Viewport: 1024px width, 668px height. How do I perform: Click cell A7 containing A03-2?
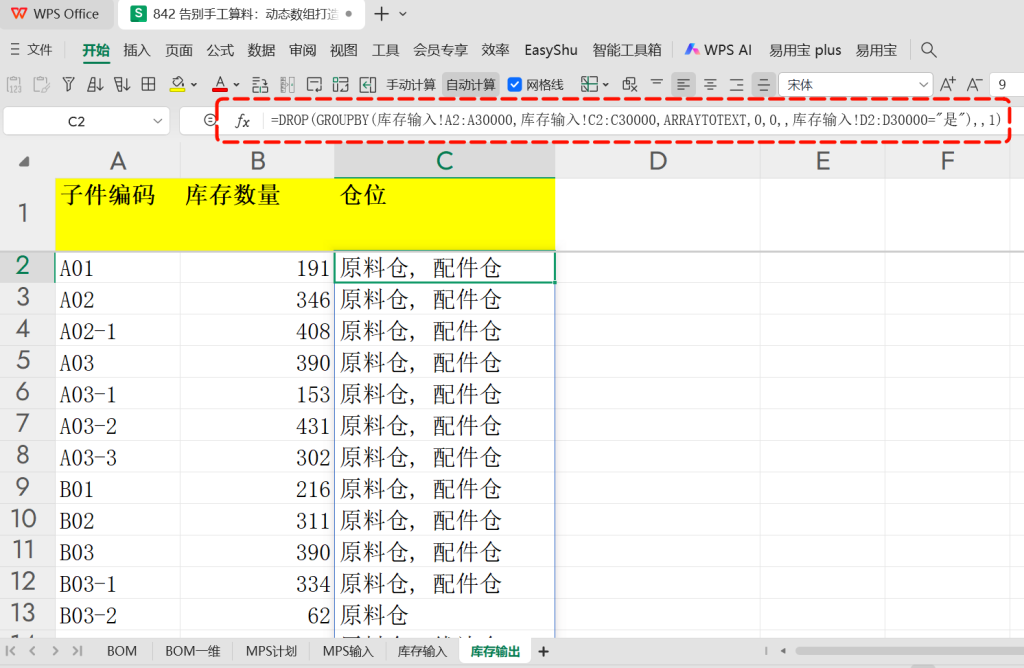click(x=118, y=426)
